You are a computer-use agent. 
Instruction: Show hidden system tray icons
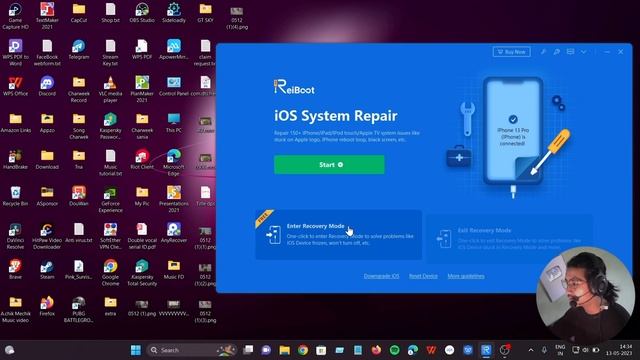click(x=531, y=350)
